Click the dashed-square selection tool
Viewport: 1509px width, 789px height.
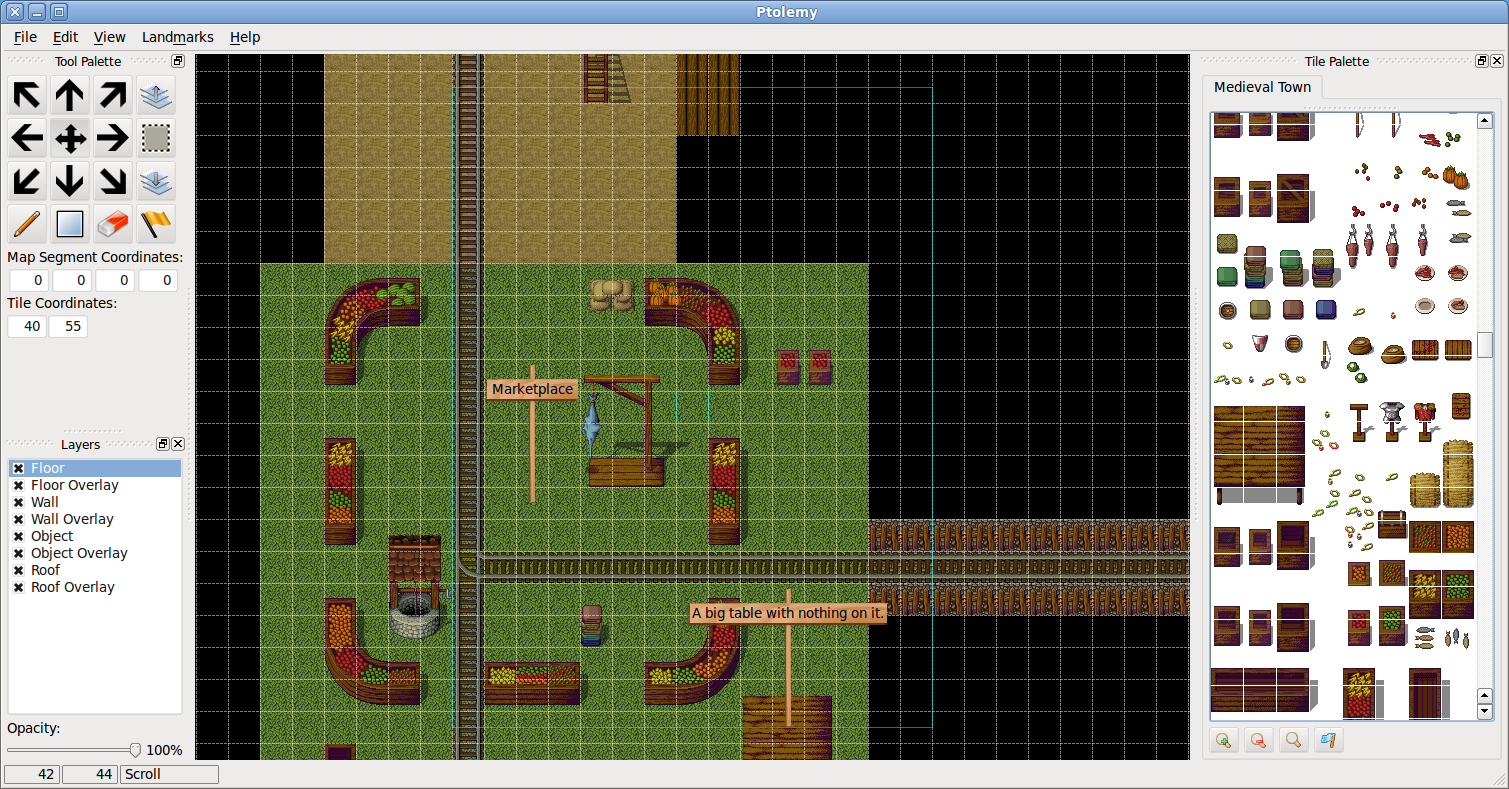click(155, 137)
